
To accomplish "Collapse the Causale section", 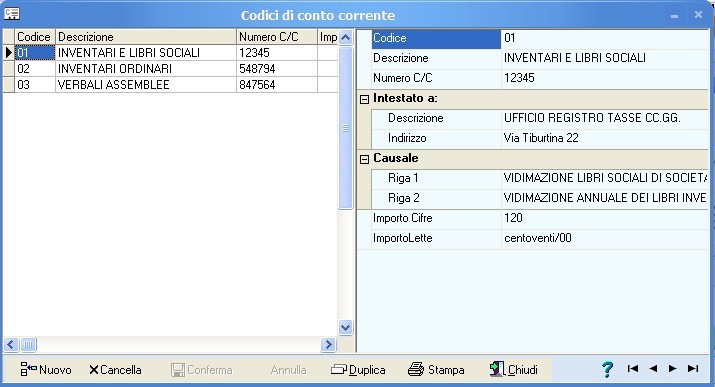I will coord(364,159).
